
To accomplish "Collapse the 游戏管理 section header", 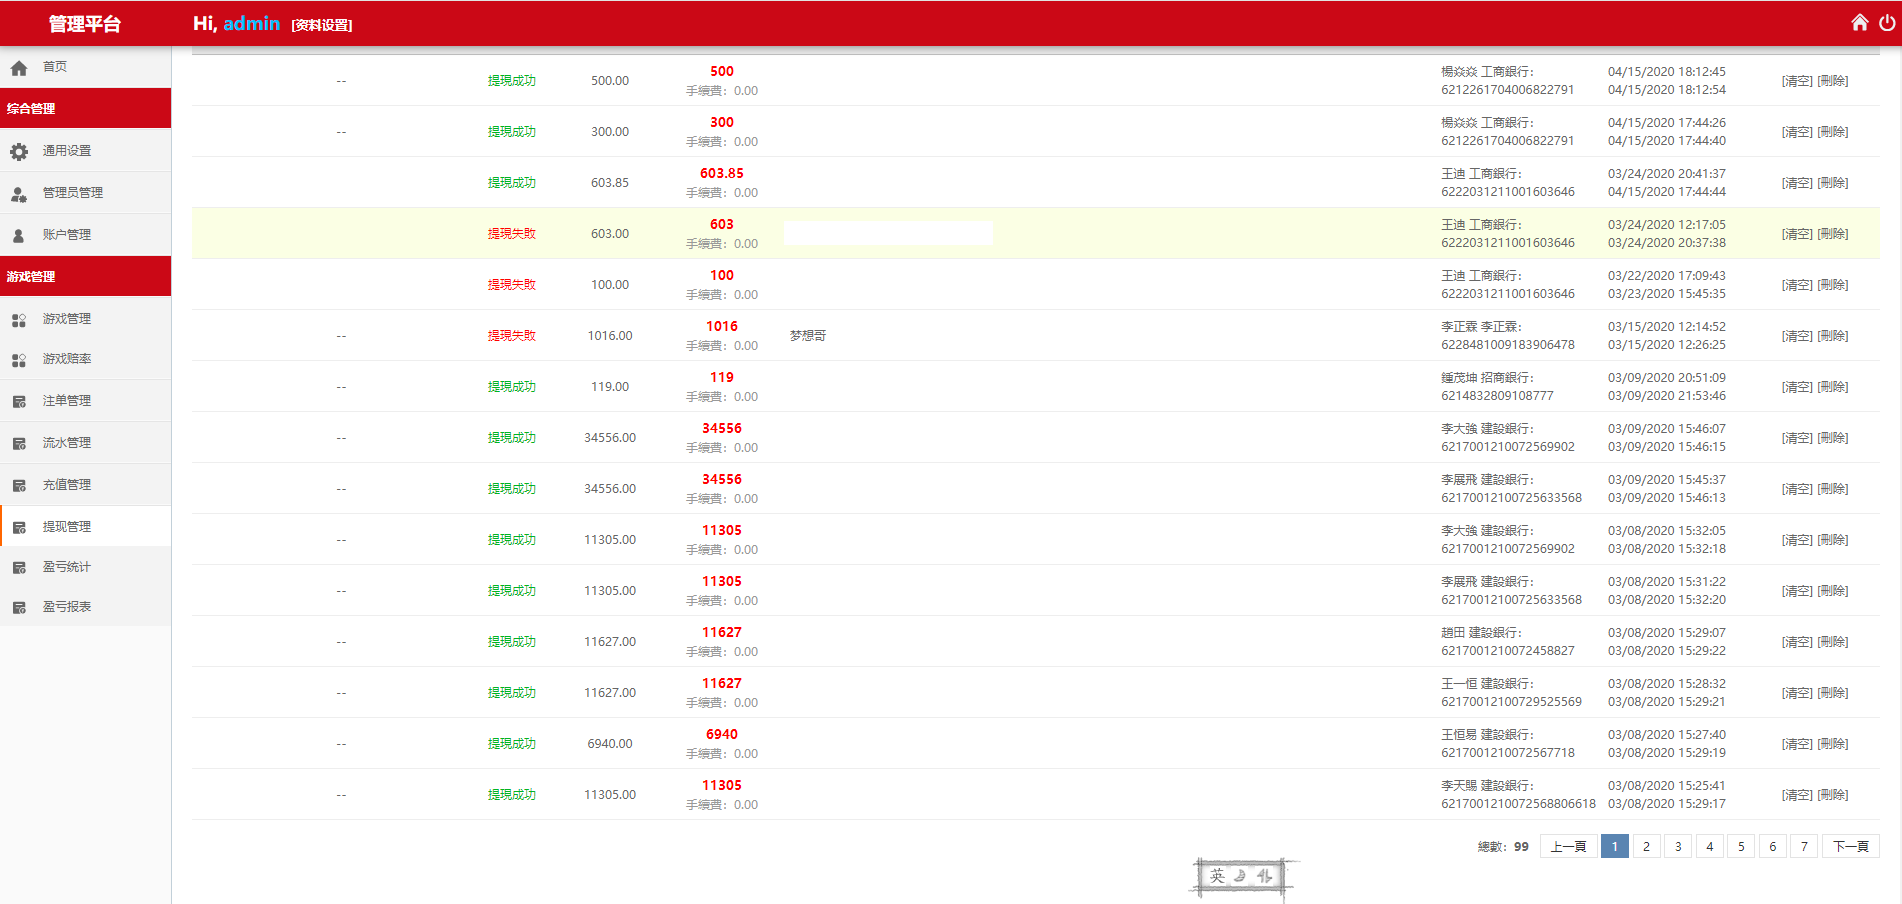I will (85, 276).
